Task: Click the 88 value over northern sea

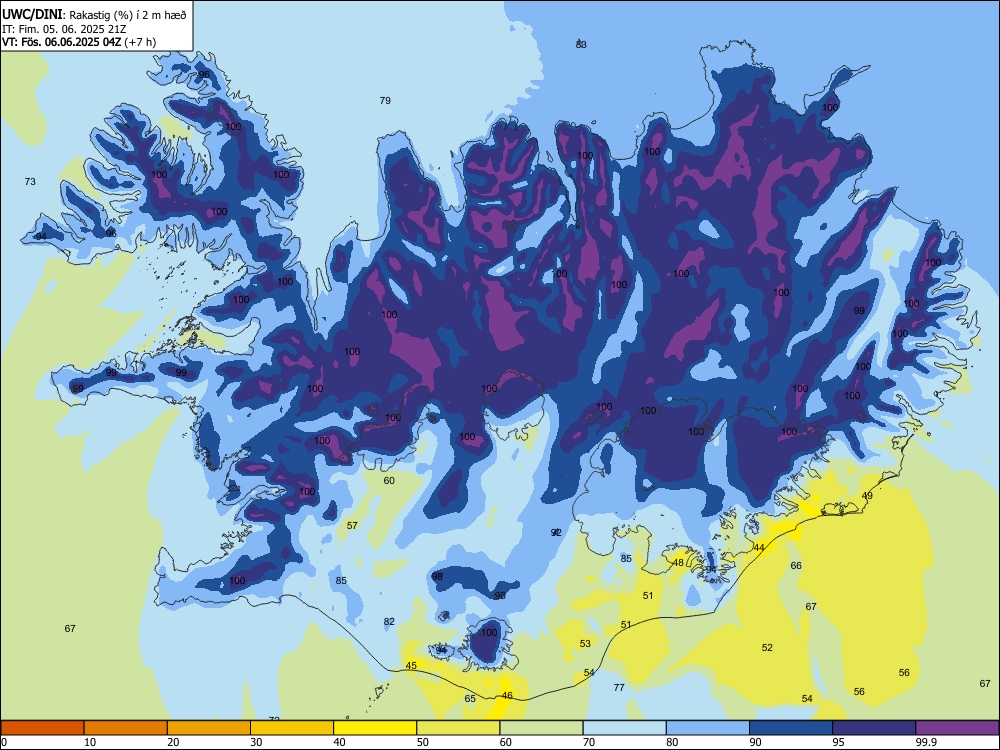Action: pyautogui.click(x=581, y=45)
